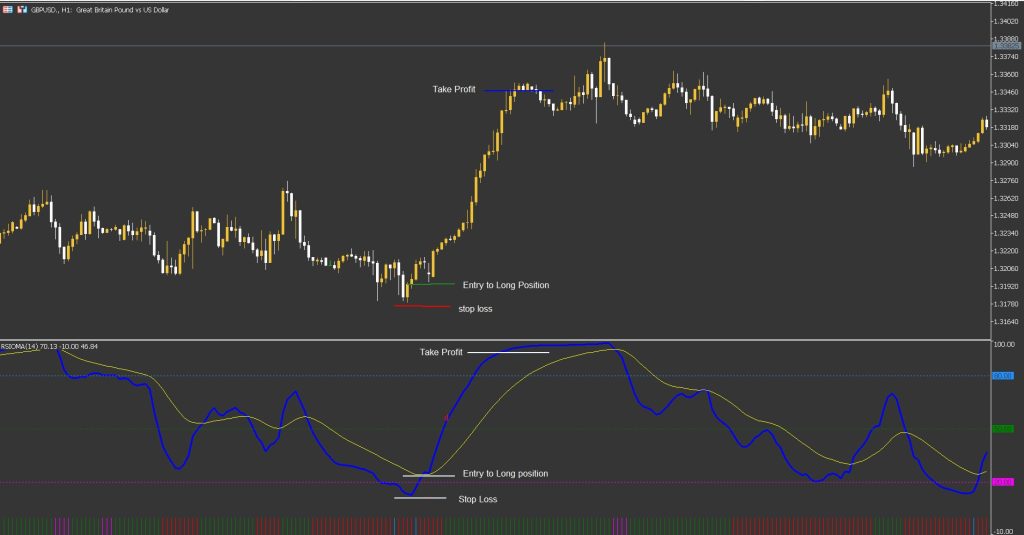The image size is (1024, 535).
Task: Select the green Entry to Long Position line
Action: [x=432, y=284]
